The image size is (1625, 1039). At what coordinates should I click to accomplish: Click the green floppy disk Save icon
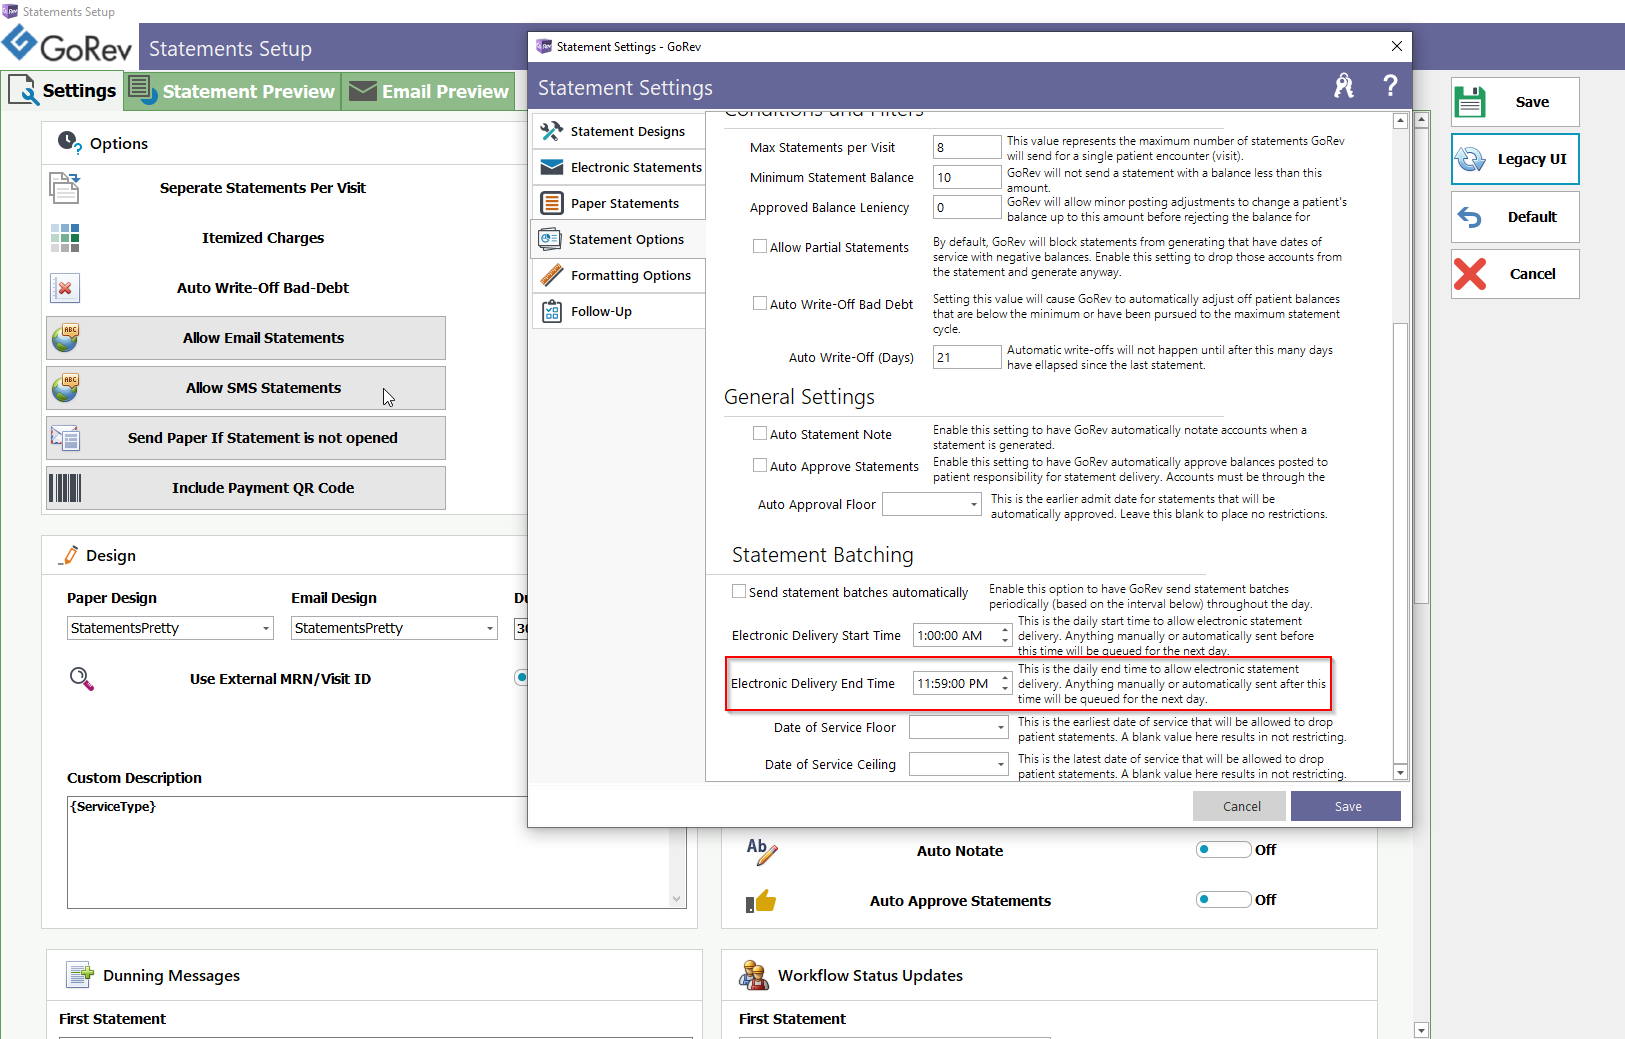1470,102
